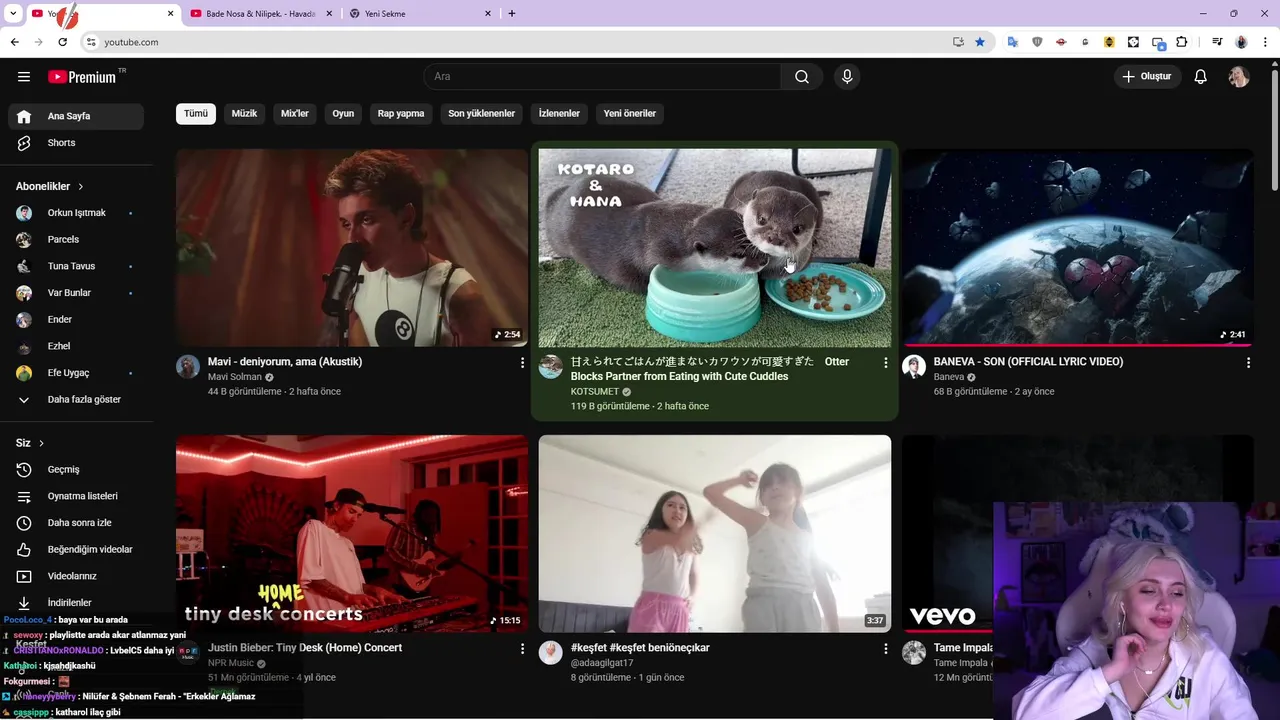Open Ezhel subscription channel

(76, 346)
